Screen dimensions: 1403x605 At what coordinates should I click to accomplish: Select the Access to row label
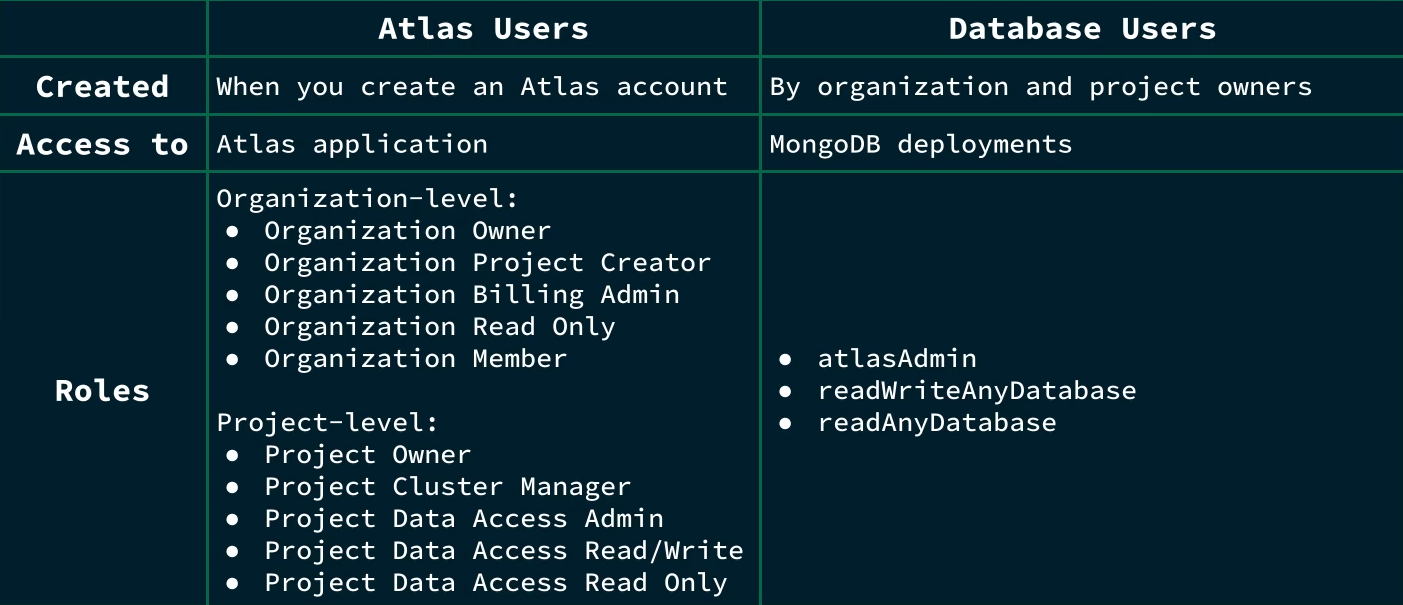(x=102, y=144)
